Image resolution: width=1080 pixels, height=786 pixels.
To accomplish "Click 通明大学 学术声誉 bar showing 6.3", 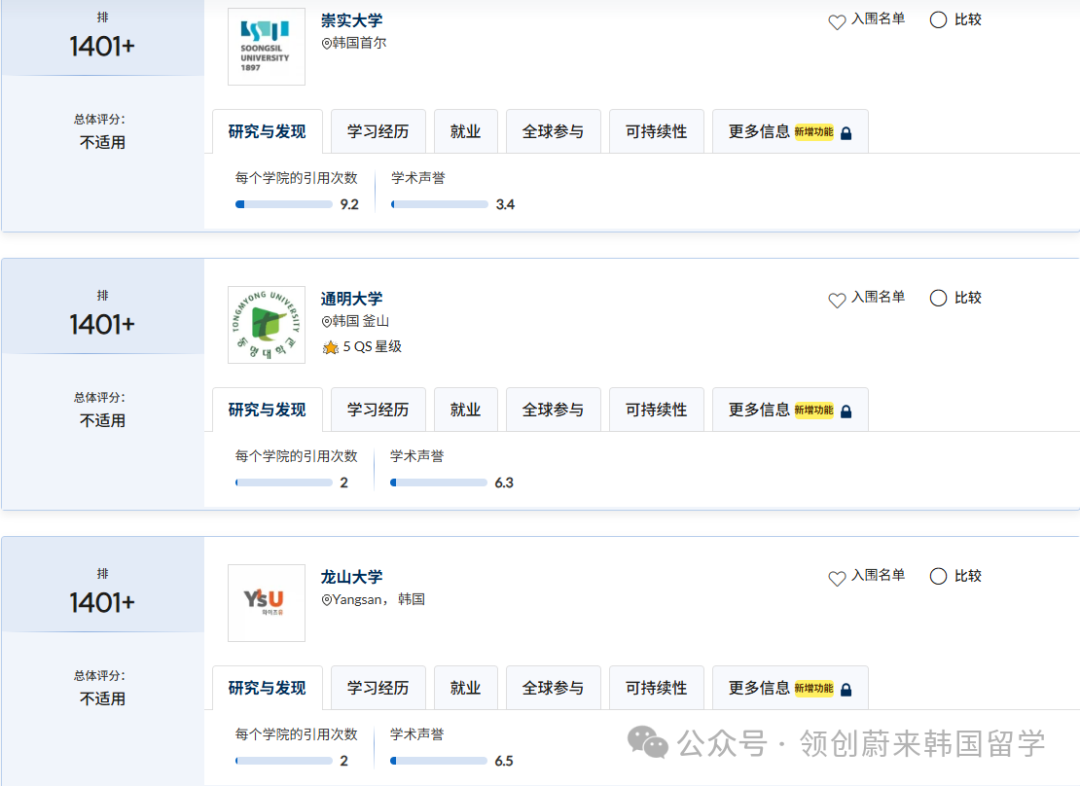I will click(439, 483).
